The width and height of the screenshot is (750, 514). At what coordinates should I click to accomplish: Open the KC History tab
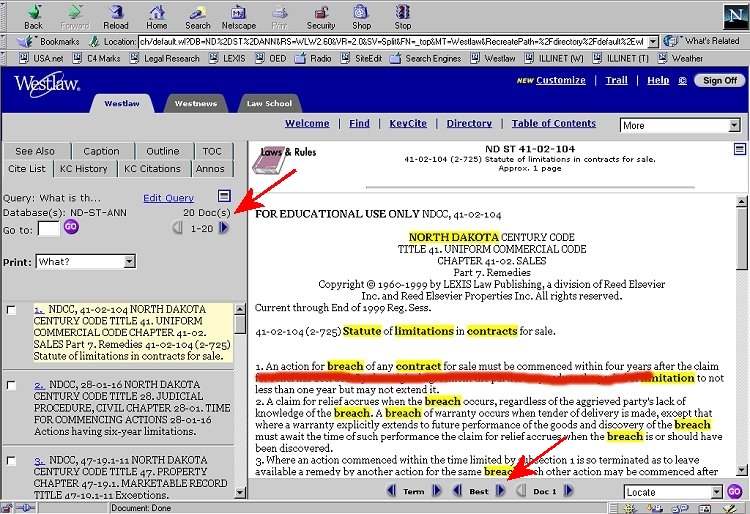point(84,169)
